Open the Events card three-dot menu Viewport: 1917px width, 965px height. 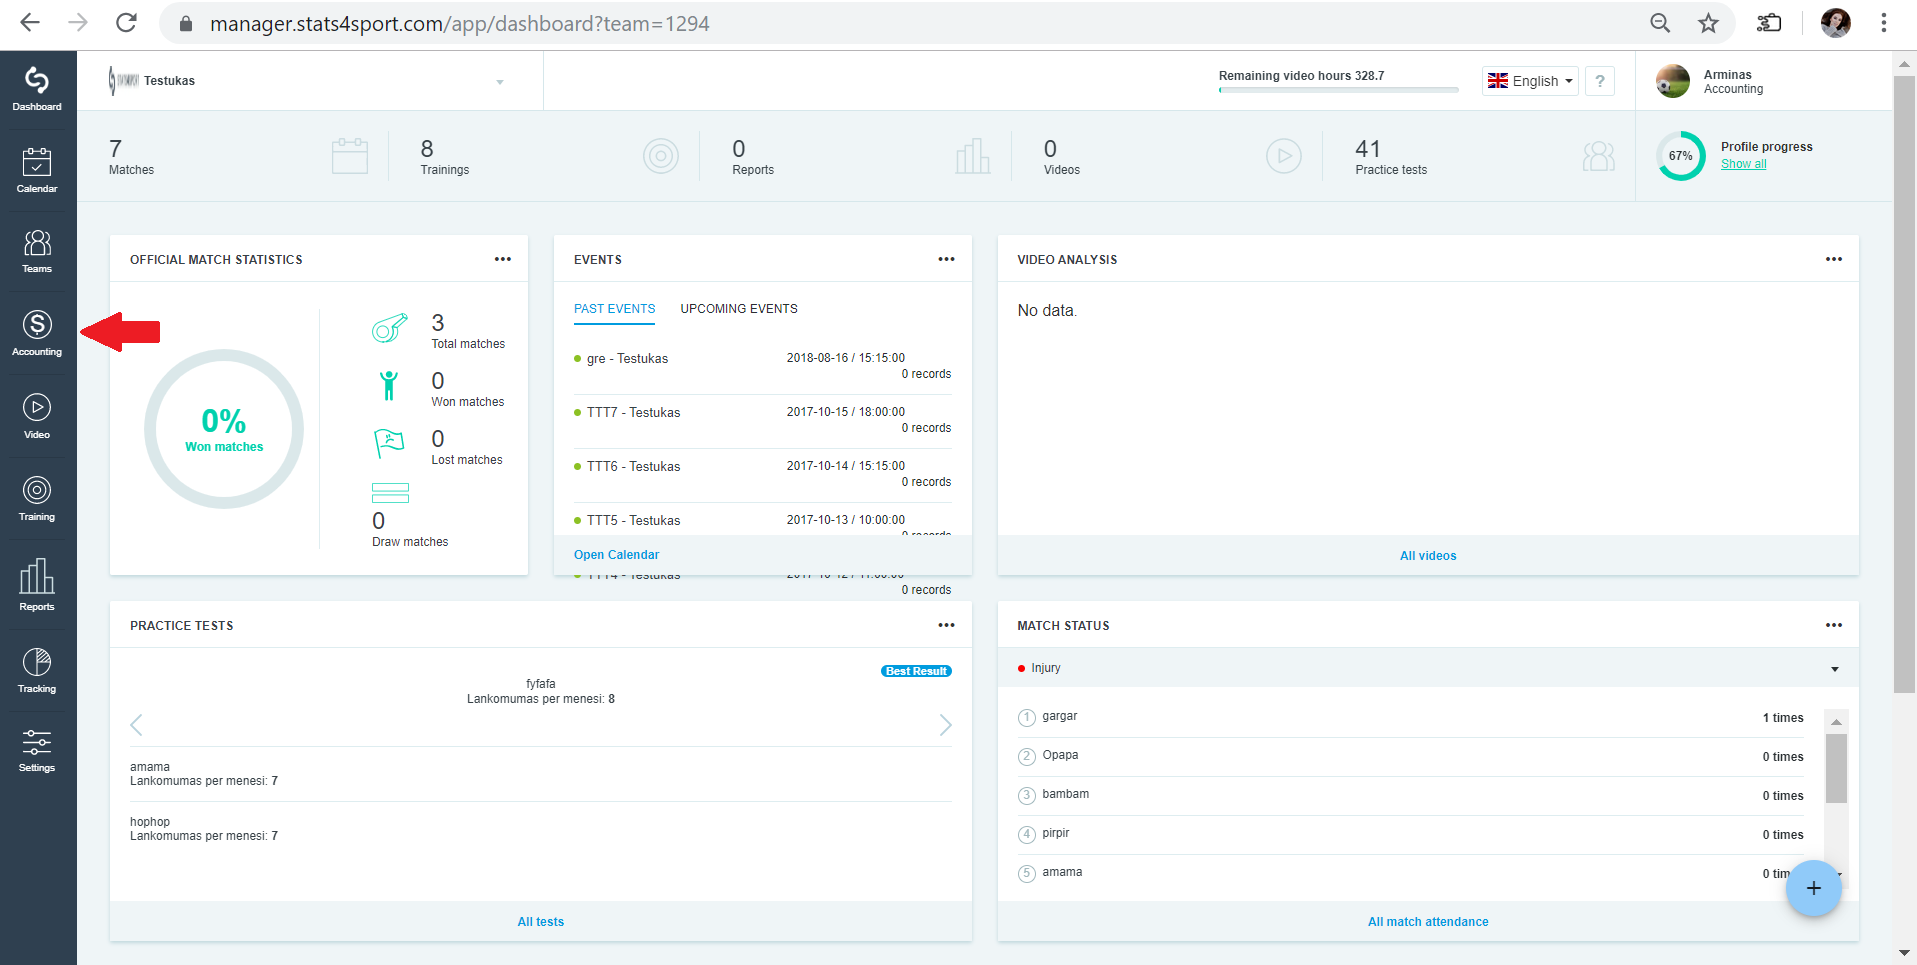click(x=947, y=259)
